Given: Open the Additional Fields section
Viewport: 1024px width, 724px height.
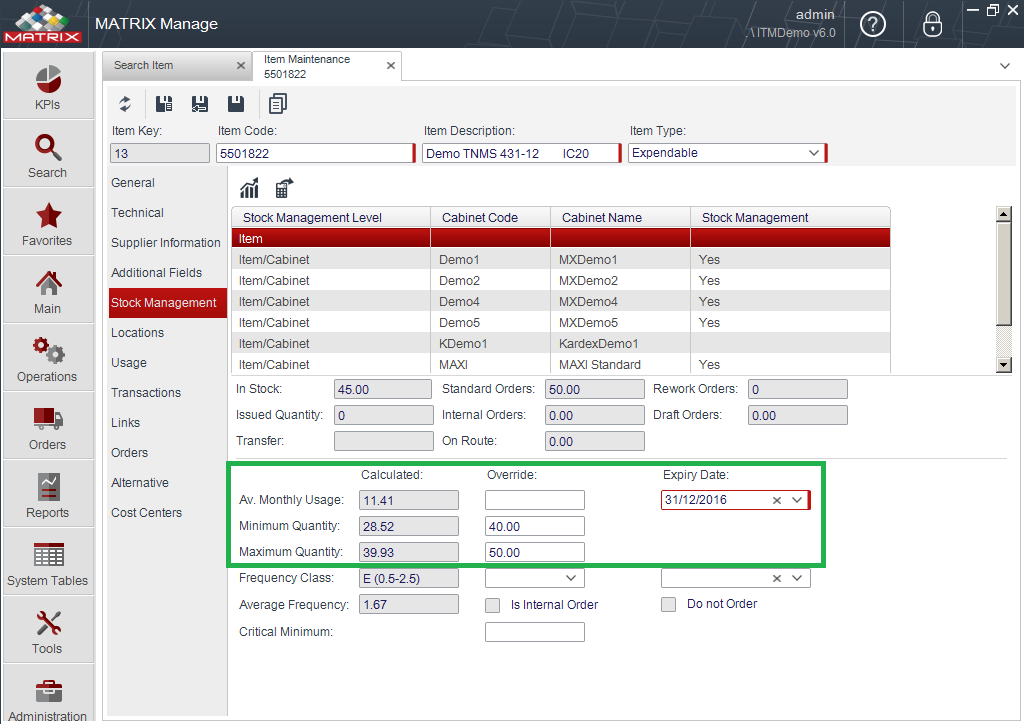Looking at the screenshot, I should point(157,273).
